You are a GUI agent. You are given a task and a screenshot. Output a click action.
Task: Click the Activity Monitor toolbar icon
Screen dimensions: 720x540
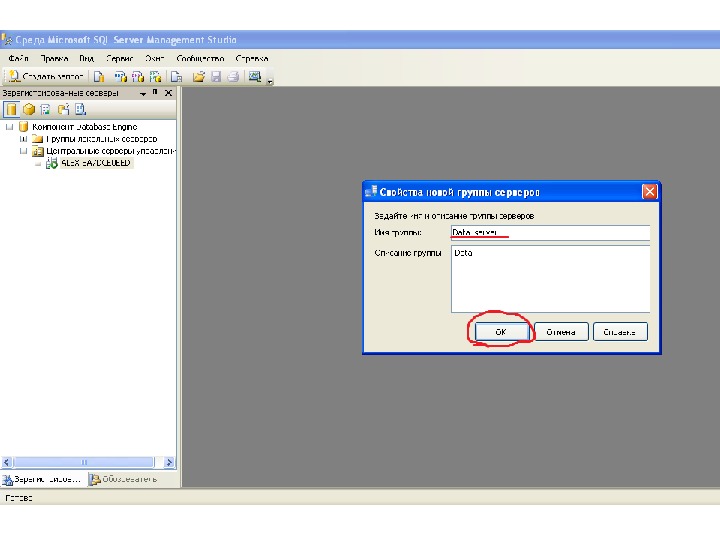coord(255,76)
